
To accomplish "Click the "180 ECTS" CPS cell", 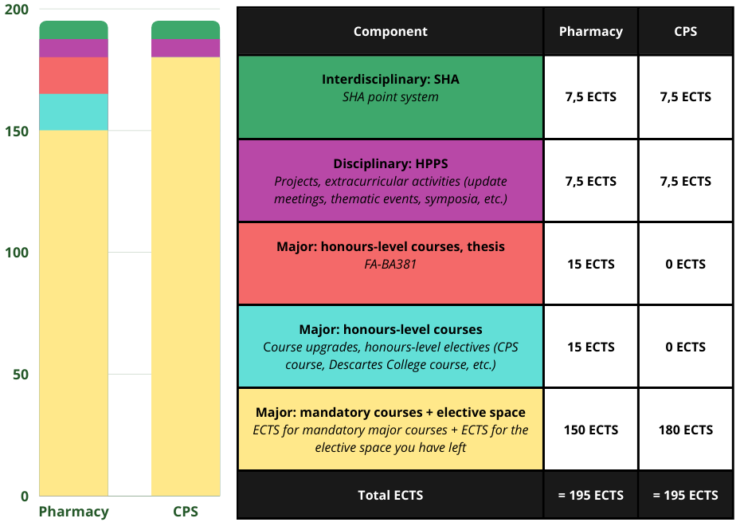I will (685, 430).
